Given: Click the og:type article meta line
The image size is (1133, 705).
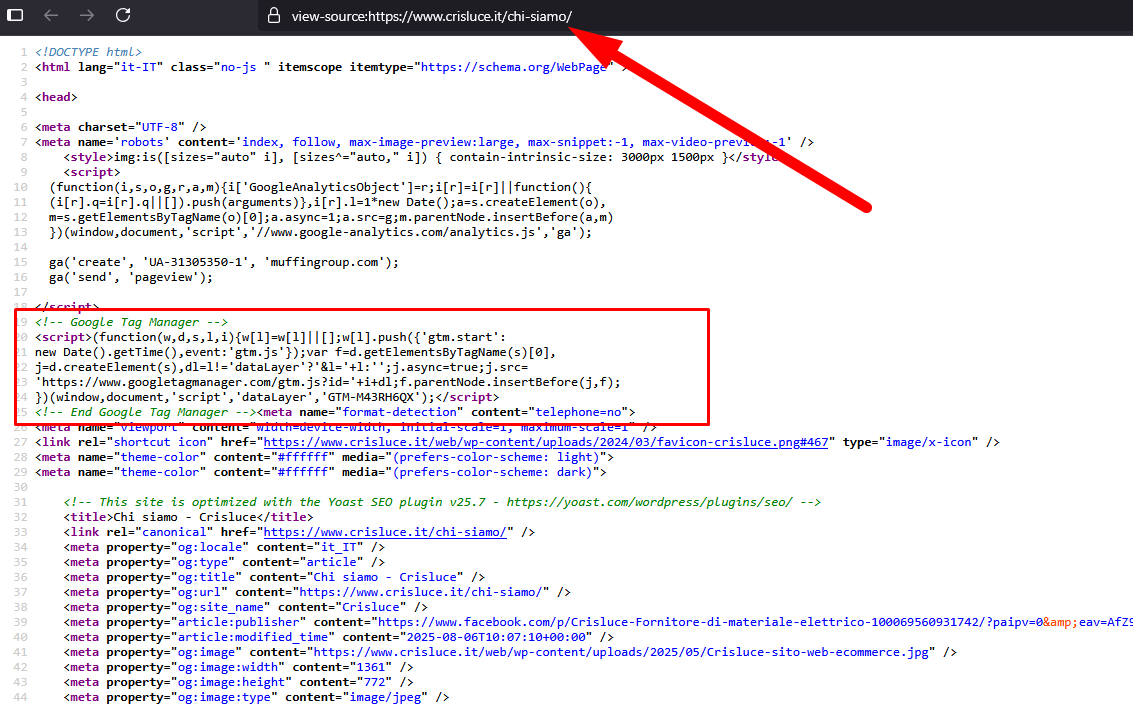Looking at the screenshot, I should (x=224, y=562).
